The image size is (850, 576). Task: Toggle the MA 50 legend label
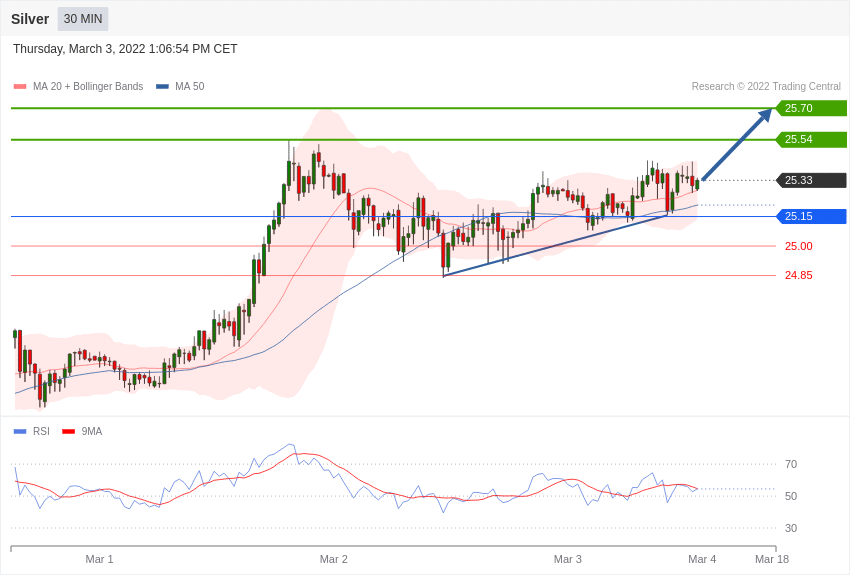pyautogui.click(x=190, y=87)
